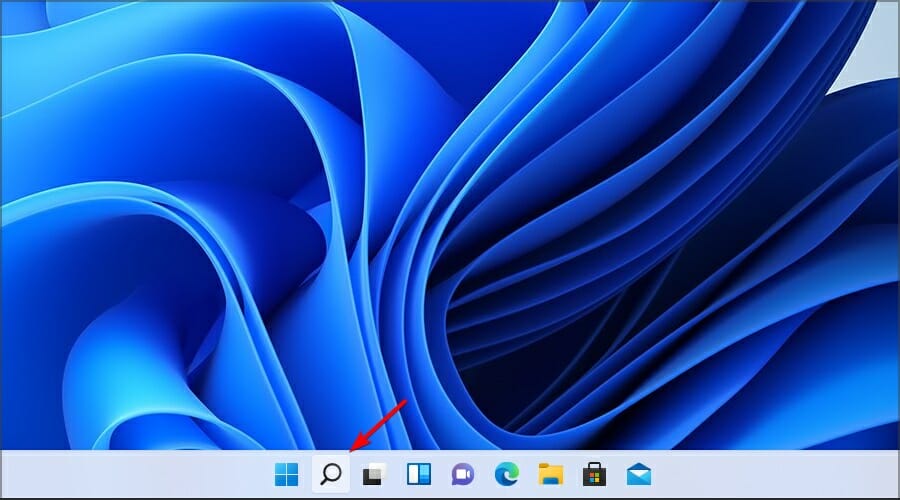Open the Mail app
900x500 pixels.
coord(638,474)
